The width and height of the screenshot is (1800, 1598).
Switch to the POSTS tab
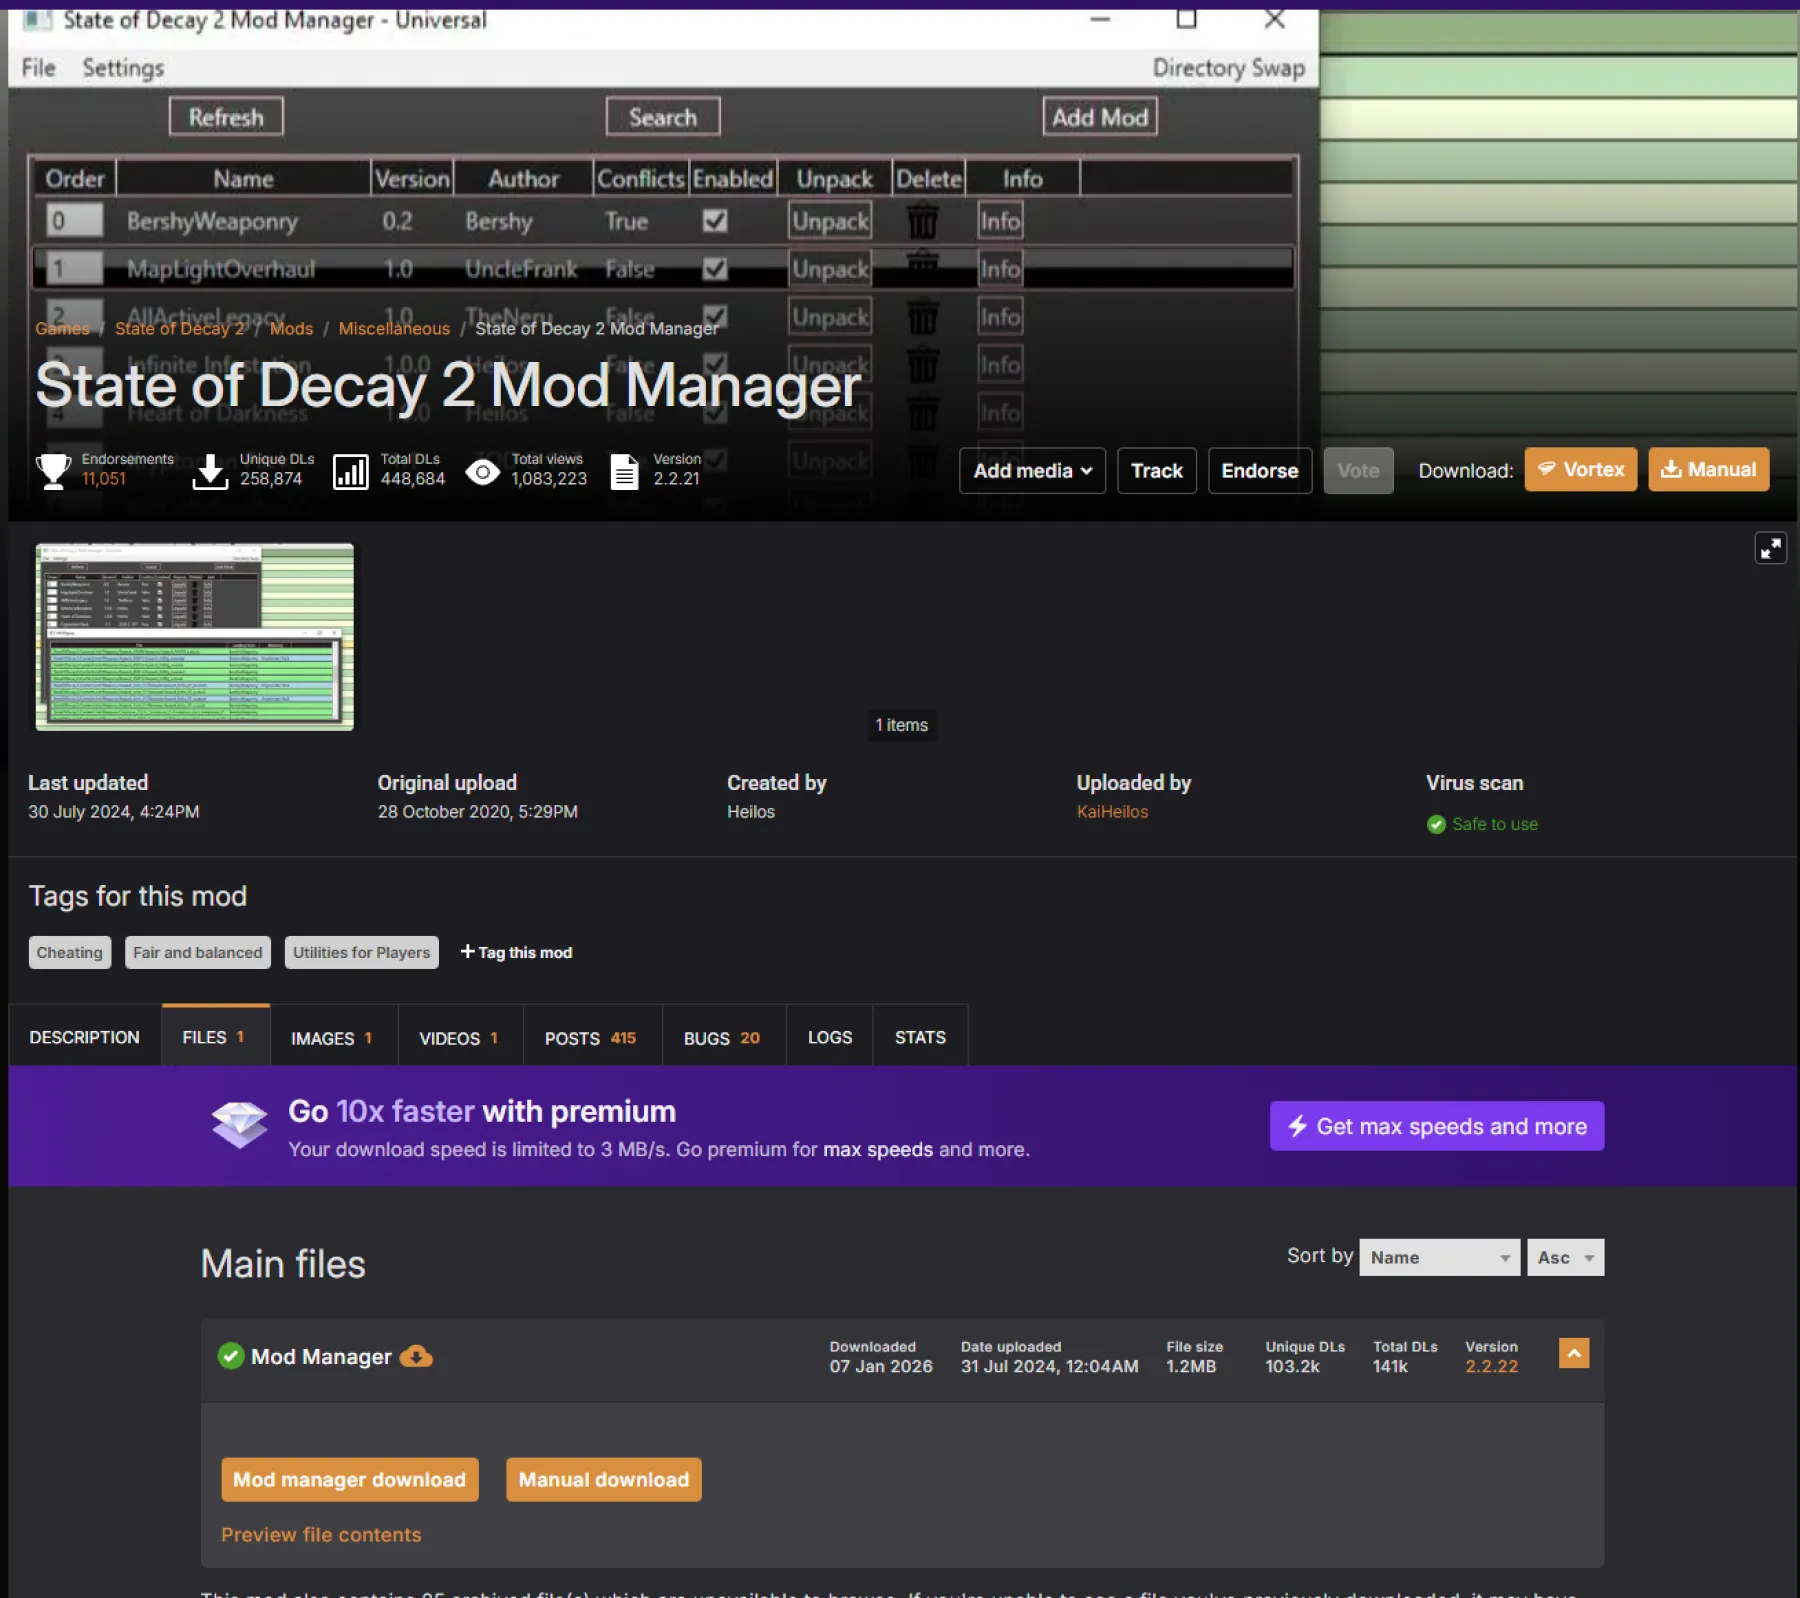tap(590, 1037)
